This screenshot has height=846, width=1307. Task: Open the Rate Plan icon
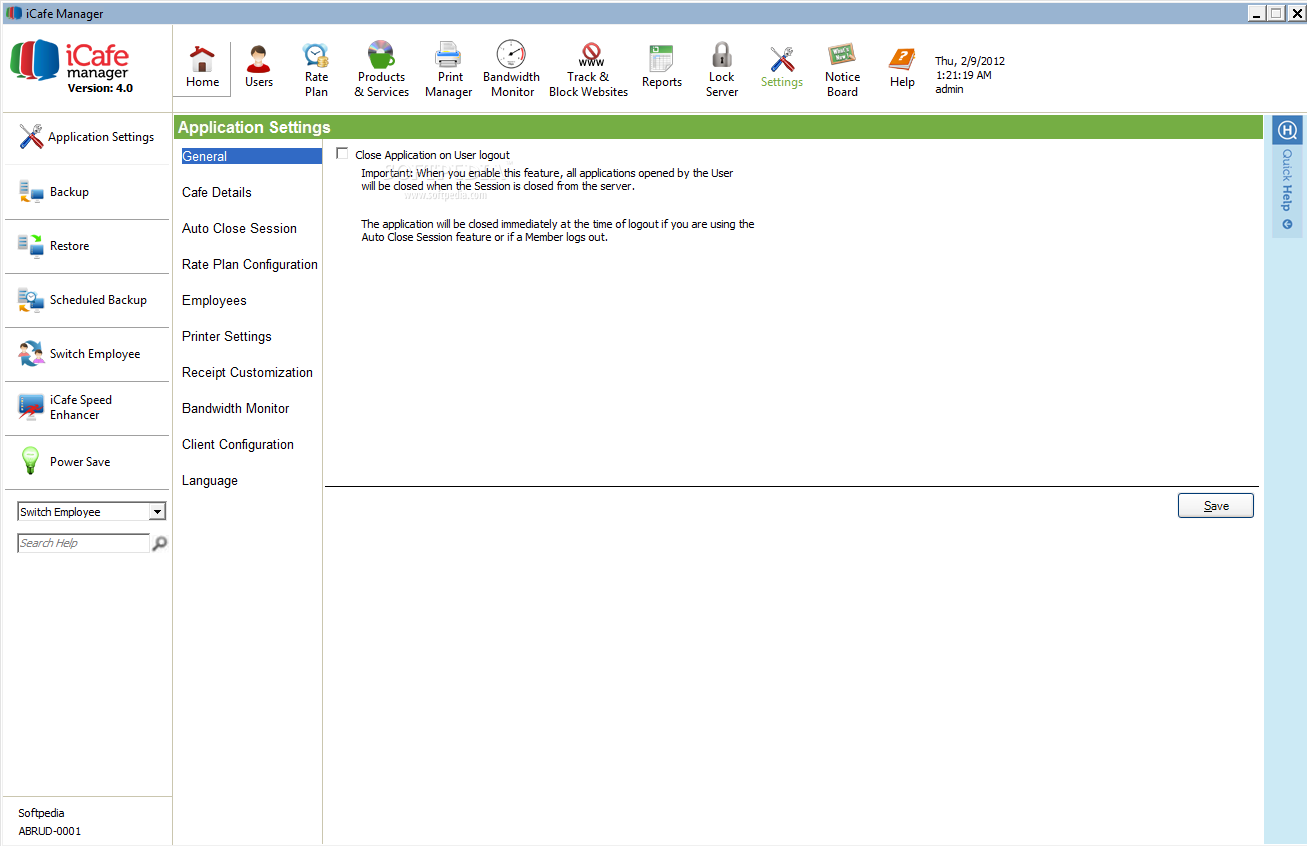point(316,55)
